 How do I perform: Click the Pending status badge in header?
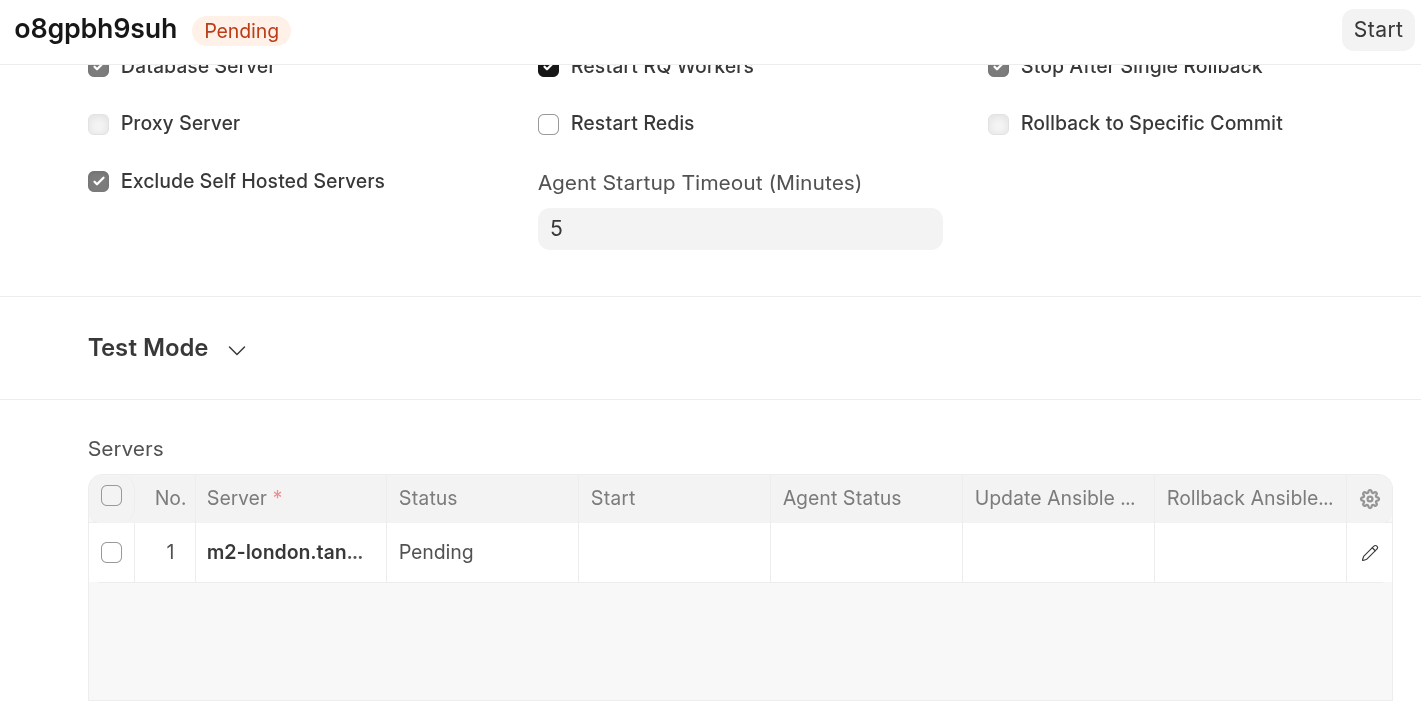click(x=241, y=31)
